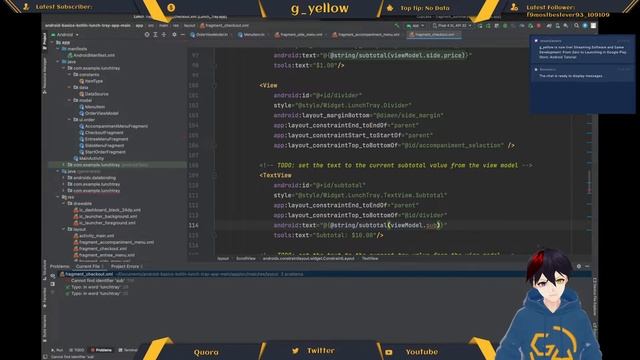Click the Problems button in bottom bar

tap(101, 350)
